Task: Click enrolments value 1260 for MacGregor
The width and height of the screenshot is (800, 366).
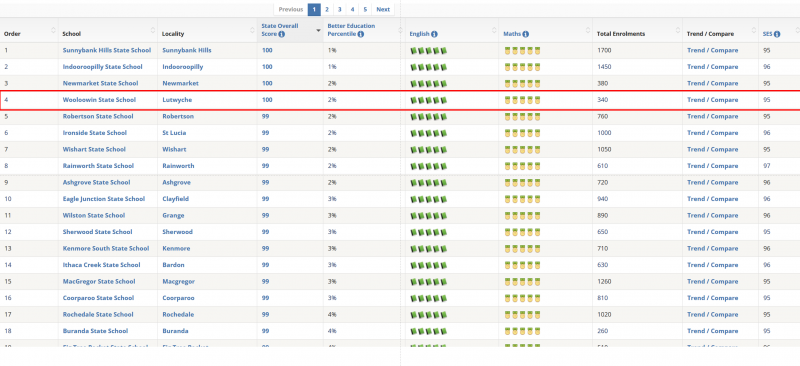Action: [604, 281]
